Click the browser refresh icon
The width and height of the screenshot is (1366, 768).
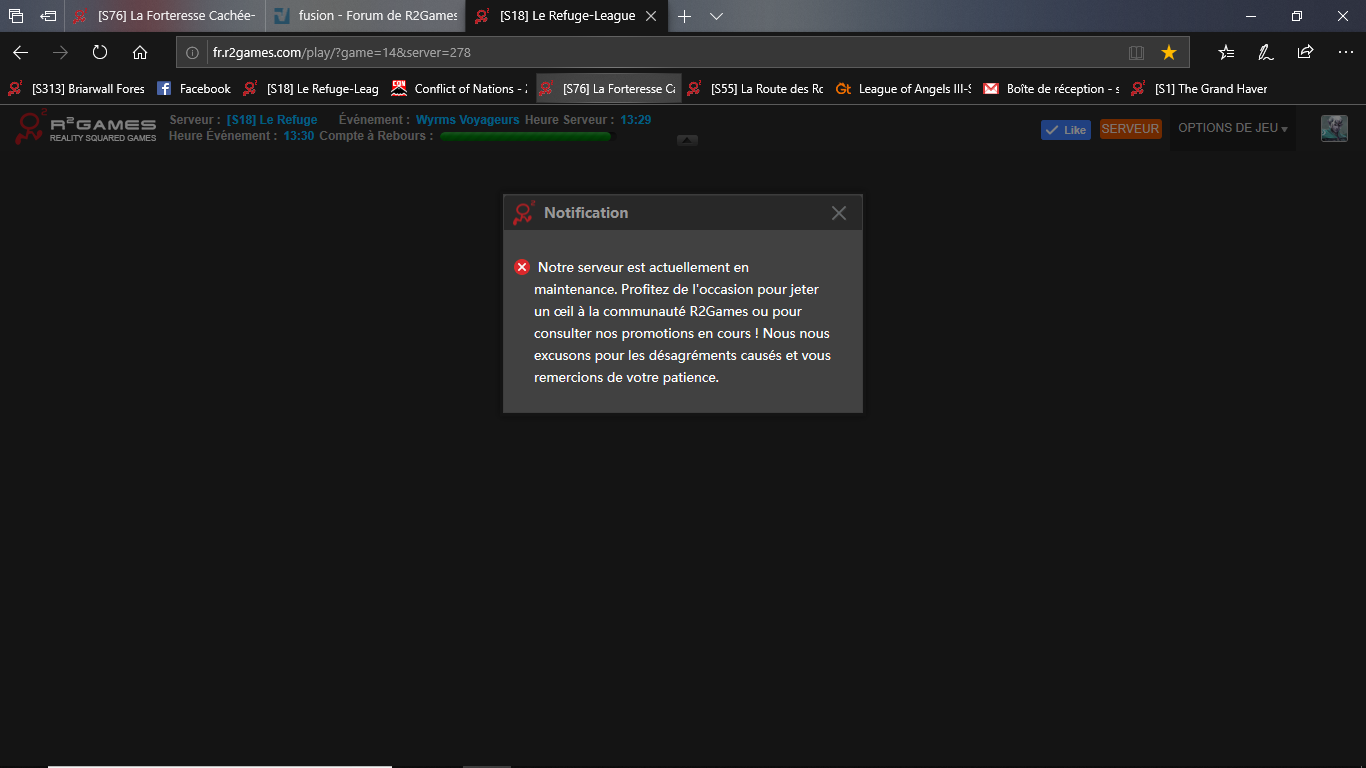tap(100, 52)
